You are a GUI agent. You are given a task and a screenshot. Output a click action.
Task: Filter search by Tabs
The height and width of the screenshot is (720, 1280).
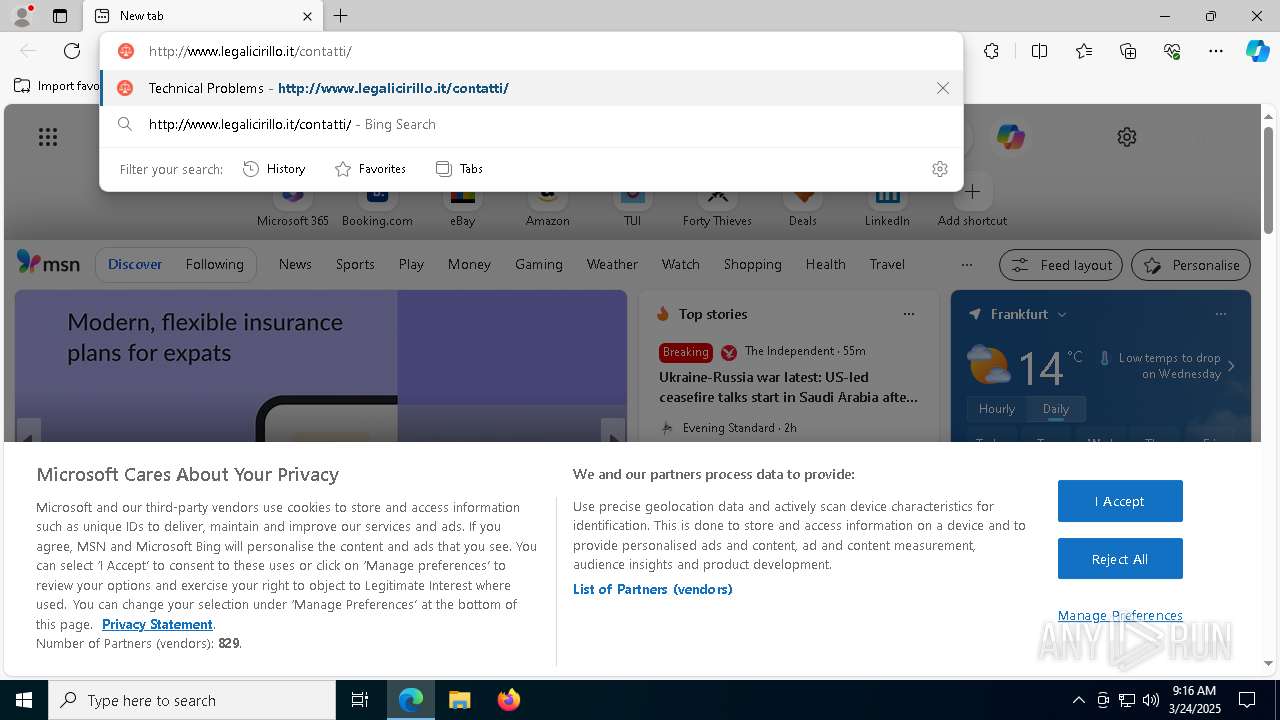[460, 169]
